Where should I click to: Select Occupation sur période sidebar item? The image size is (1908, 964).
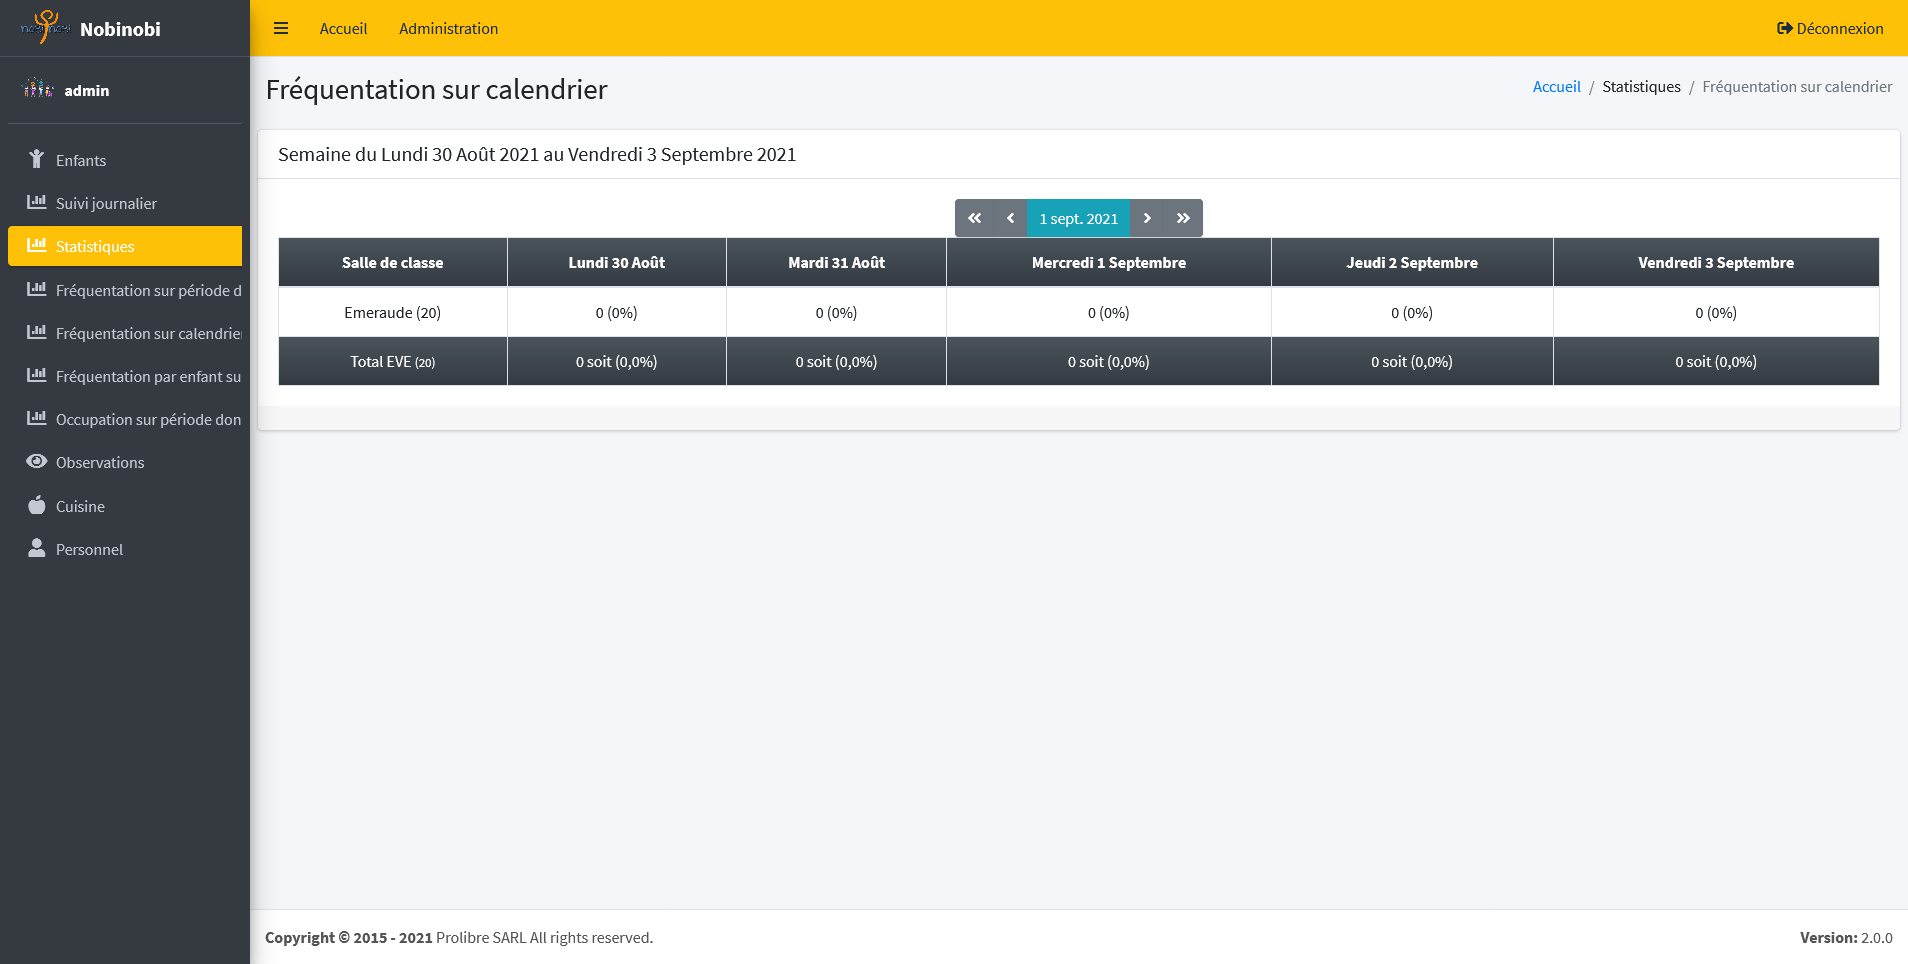click(x=147, y=419)
